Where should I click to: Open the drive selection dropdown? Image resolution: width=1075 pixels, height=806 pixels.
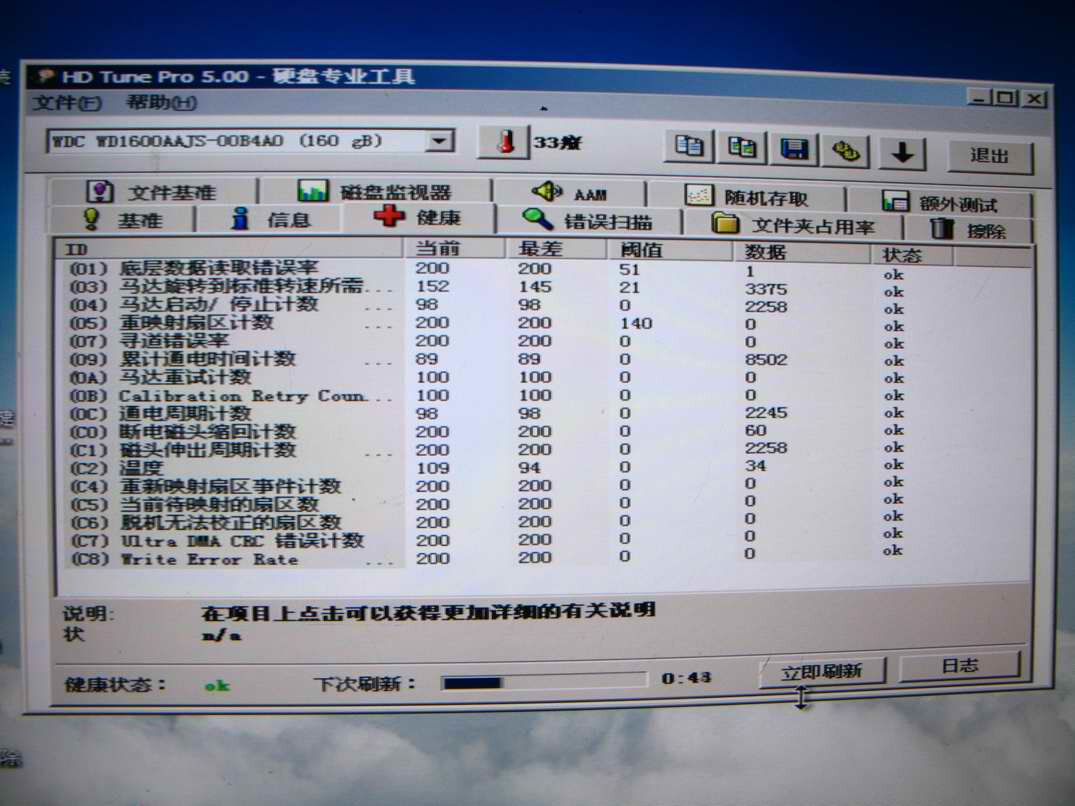(439, 141)
